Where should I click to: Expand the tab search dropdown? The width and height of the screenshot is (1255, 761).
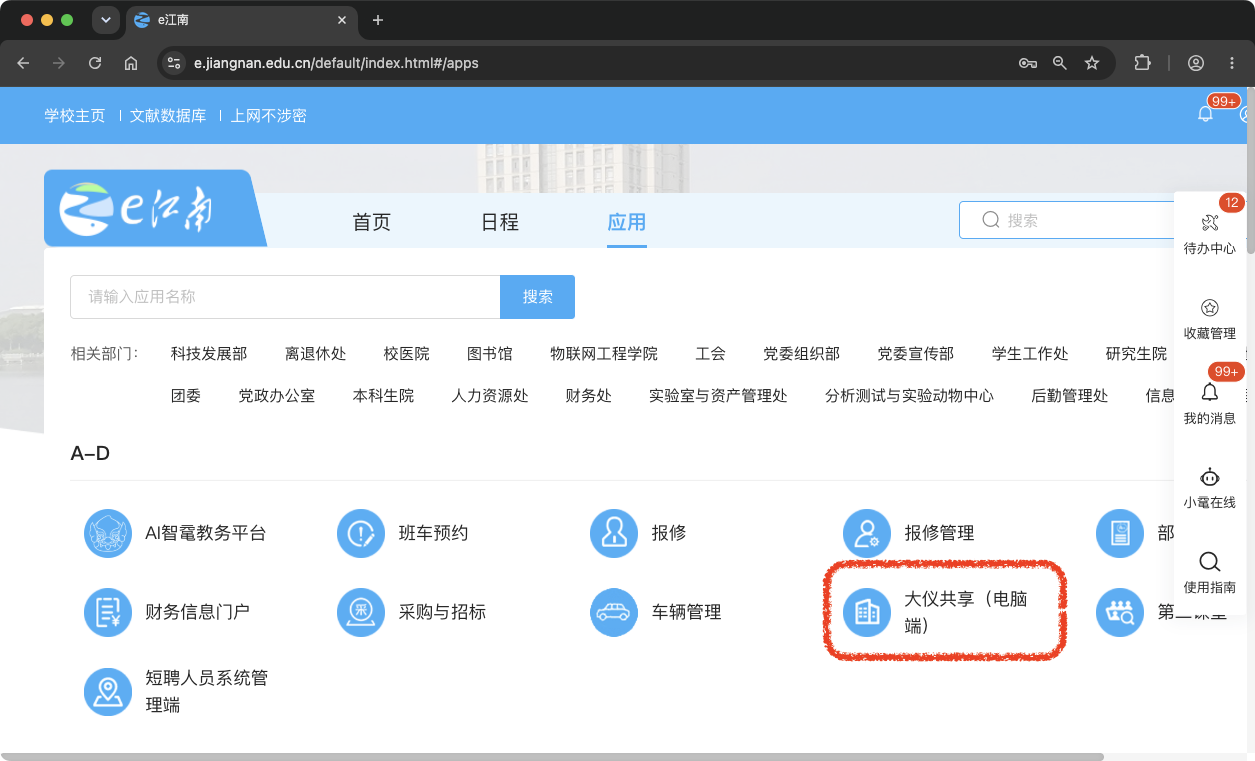105,20
